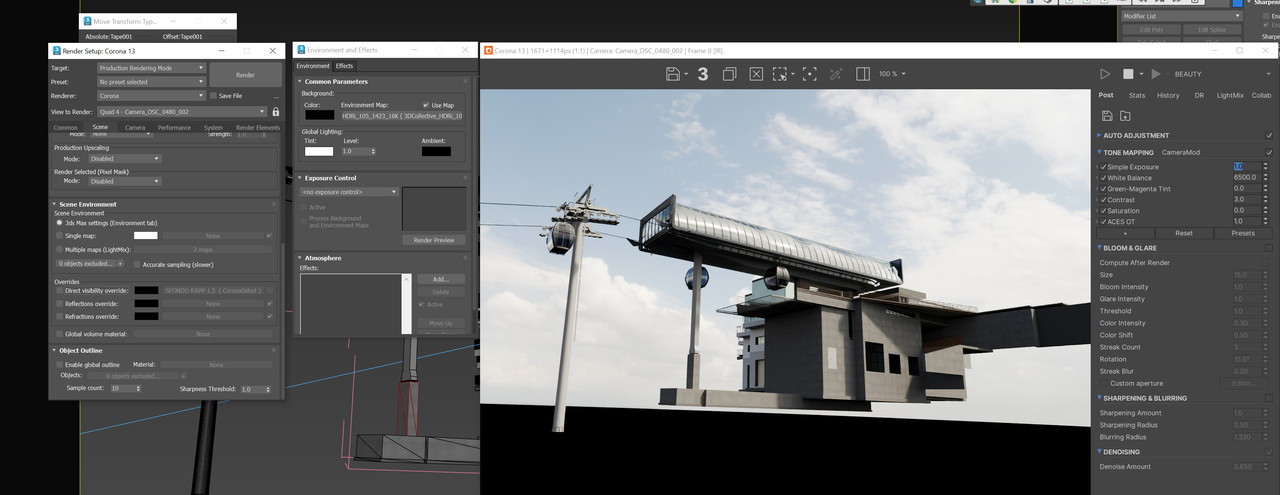Open the Target dropdown showing Production Rendering Mode
The width and height of the screenshot is (1280, 495).
pos(151,68)
